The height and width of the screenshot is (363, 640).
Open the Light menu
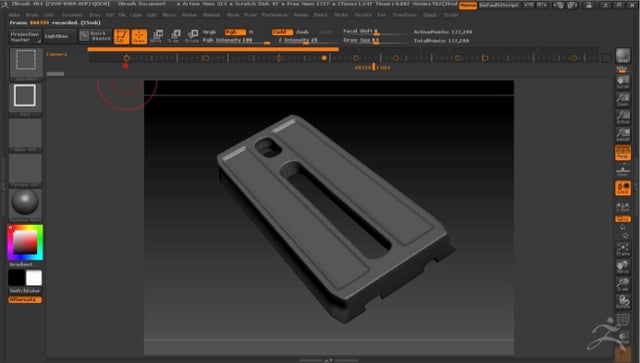(x=151, y=15)
